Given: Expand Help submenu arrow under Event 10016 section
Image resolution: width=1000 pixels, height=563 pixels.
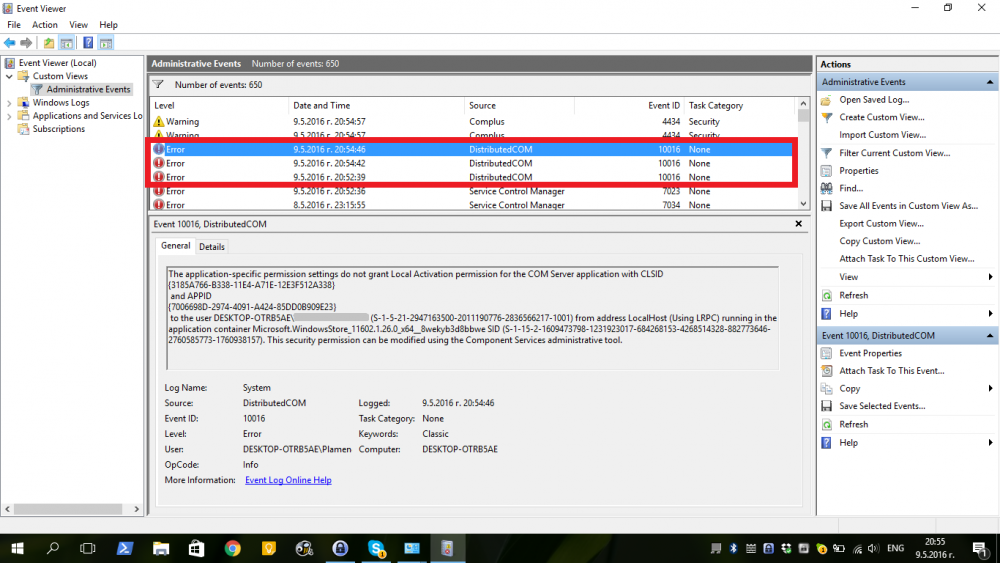Looking at the screenshot, I should tap(990, 442).
